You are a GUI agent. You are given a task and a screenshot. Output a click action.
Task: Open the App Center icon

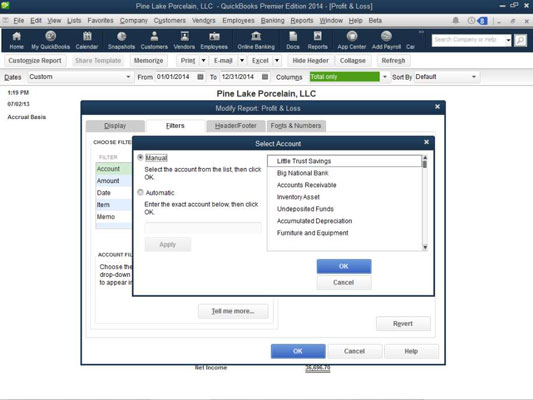point(352,40)
